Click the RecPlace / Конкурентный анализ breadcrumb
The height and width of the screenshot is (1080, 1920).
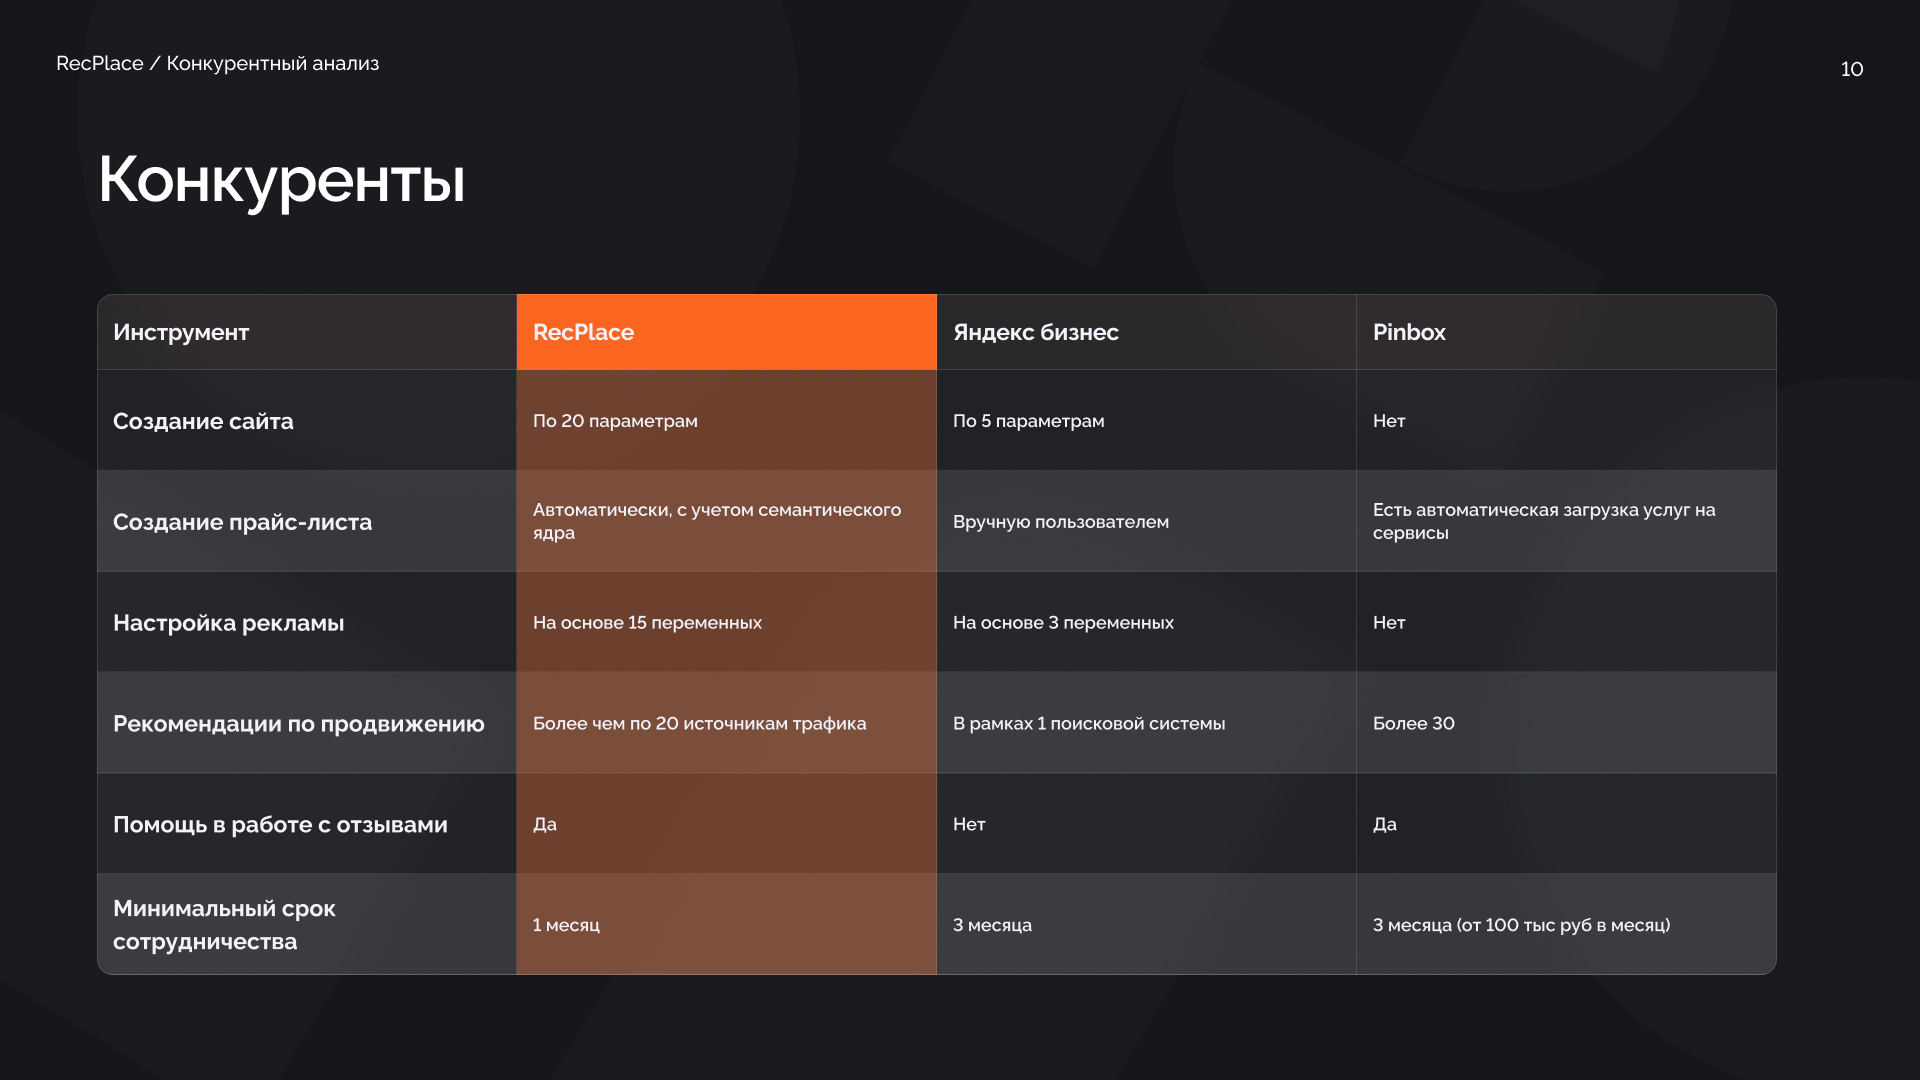[217, 63]
